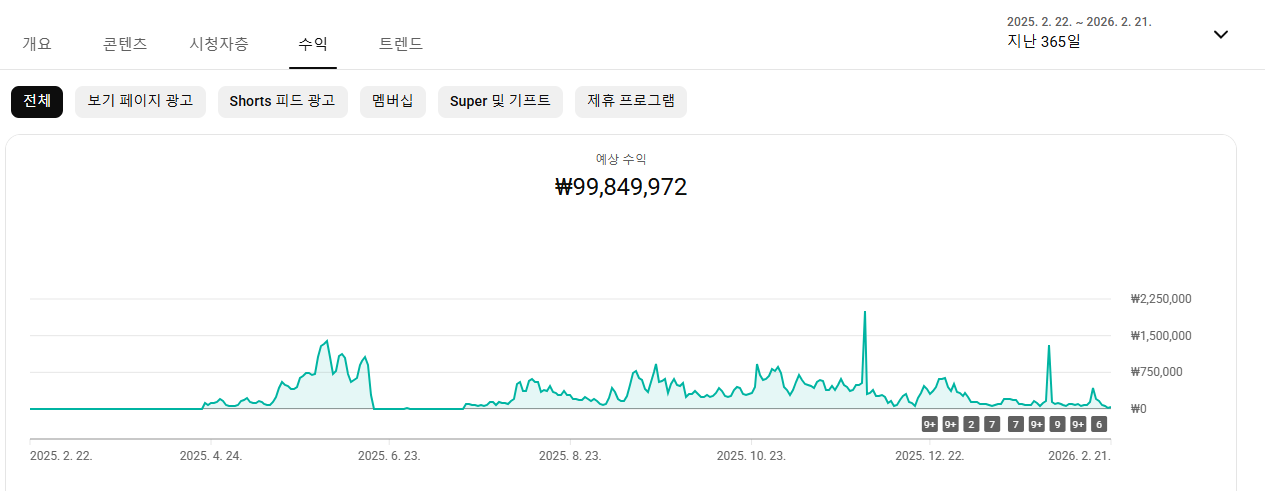Screen dimensions: 1265x491
Task: Choose the 제휴 프로그램 filter chip
Action: [x=631, y=101]
